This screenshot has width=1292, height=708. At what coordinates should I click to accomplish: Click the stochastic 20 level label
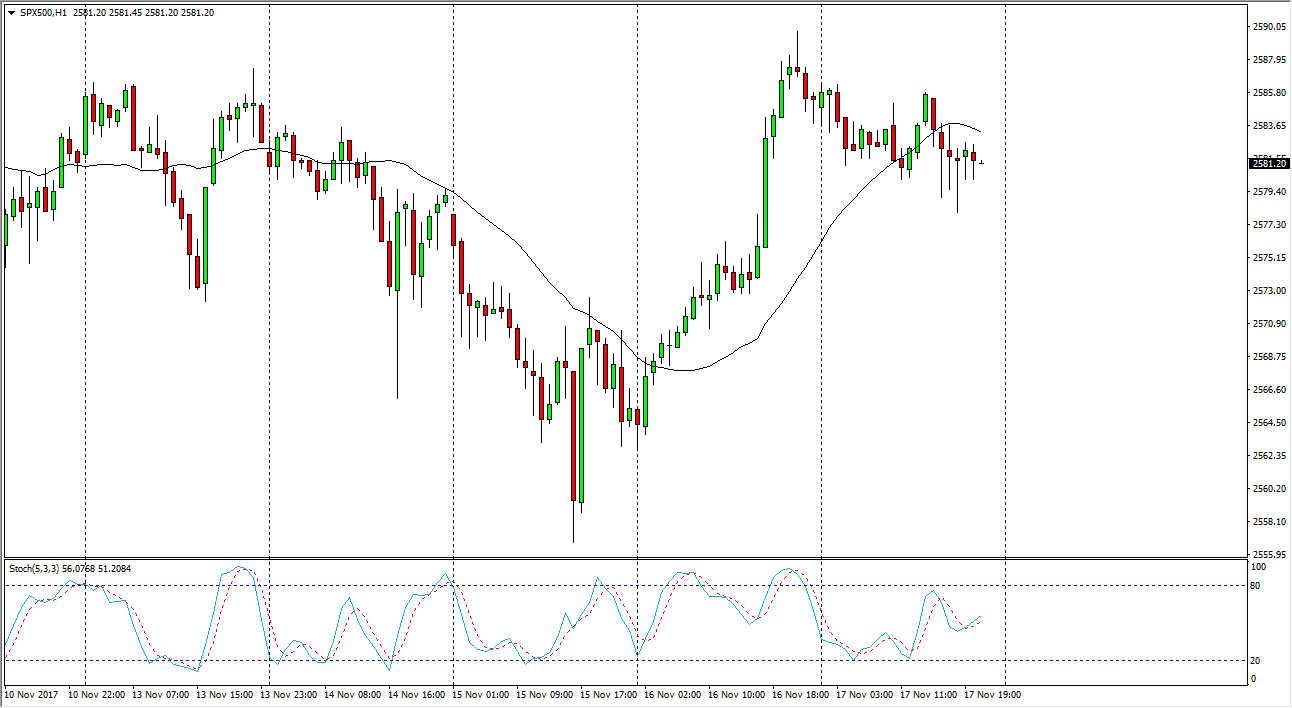(x=1258, y=661)
